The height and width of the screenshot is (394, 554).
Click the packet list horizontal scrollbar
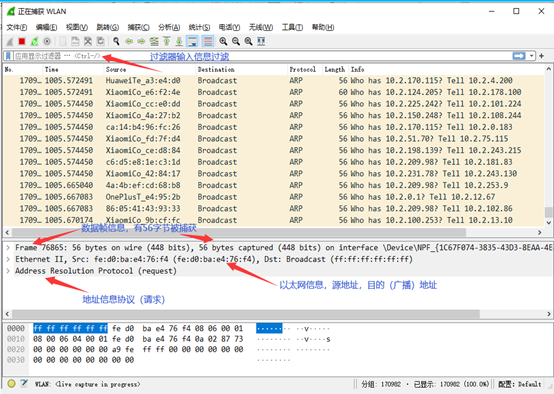pyautogui.click(x=239, y=232)
